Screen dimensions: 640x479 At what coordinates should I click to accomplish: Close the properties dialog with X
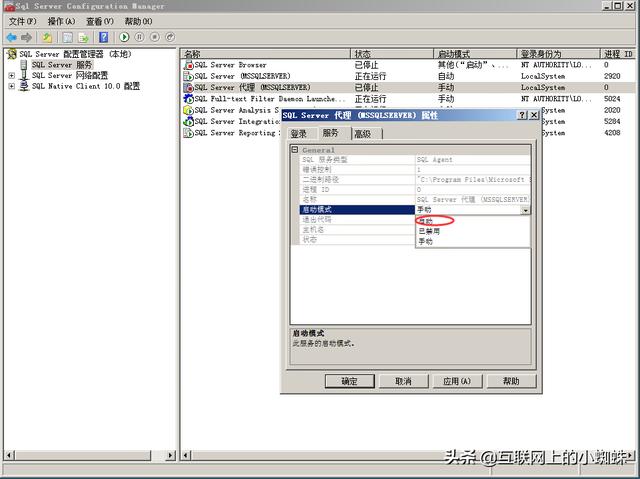[x=534, y=115]
